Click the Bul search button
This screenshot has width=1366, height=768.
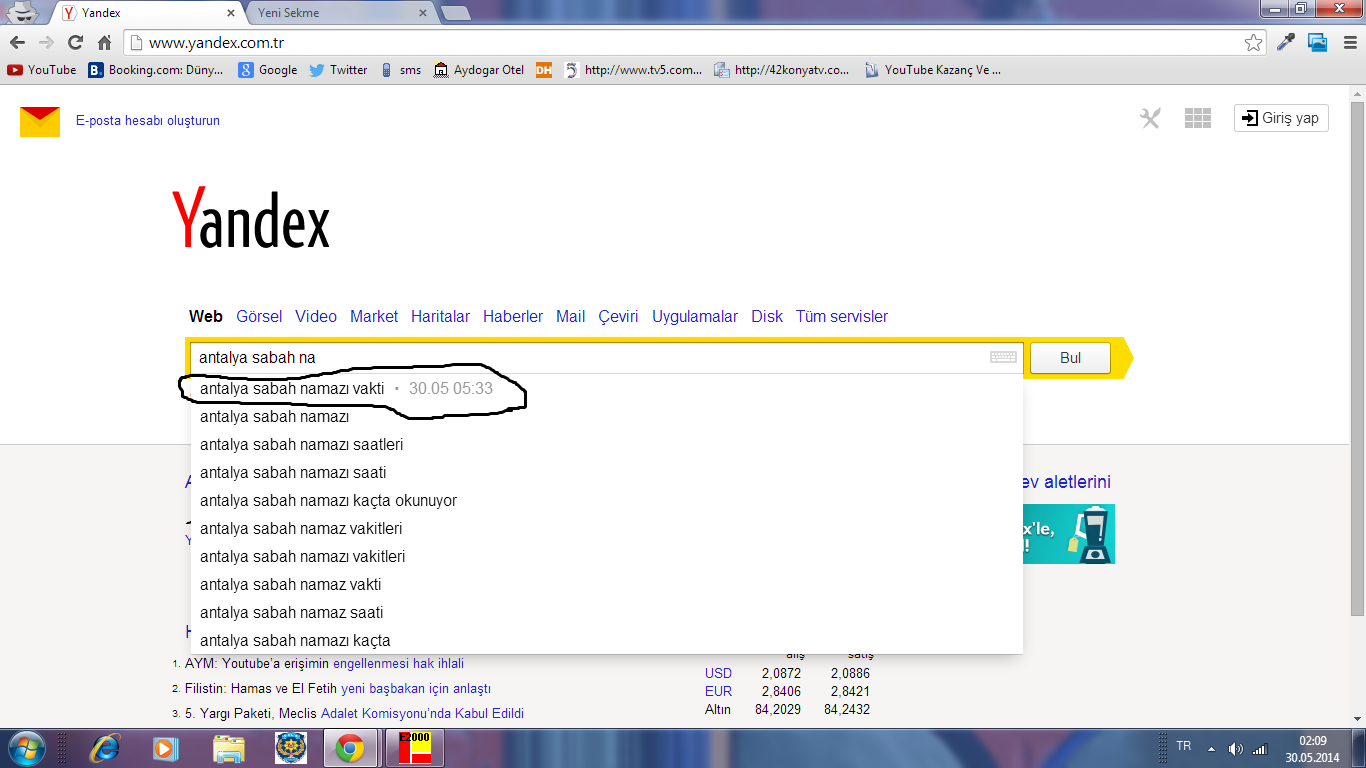pos(1070,358)
